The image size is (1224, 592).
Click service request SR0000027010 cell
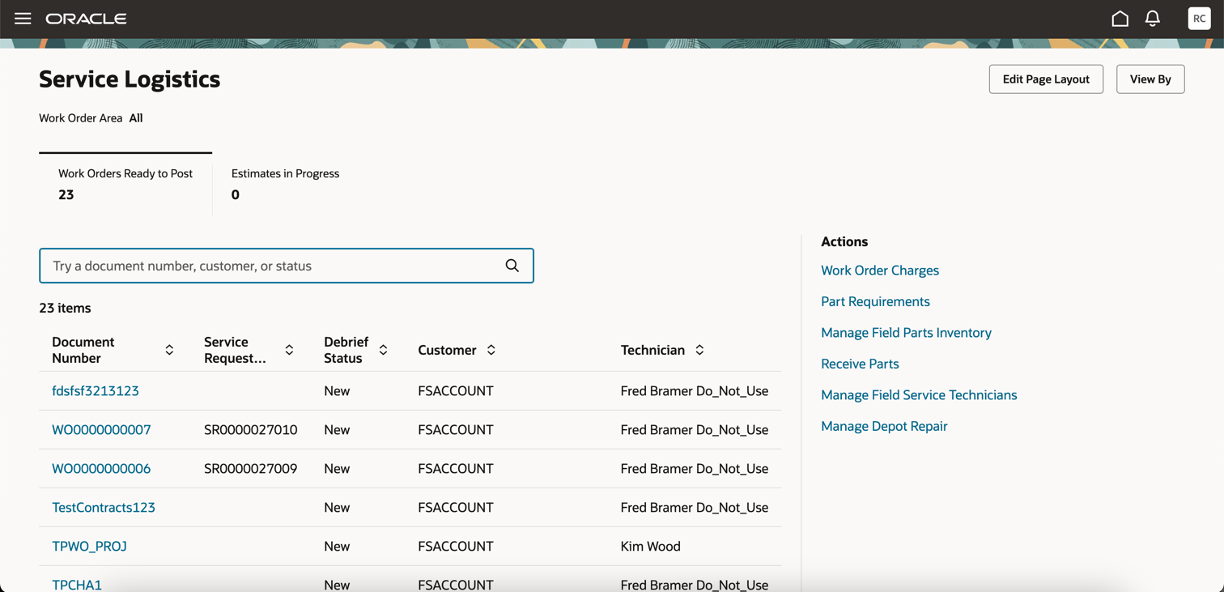[250, 430]
